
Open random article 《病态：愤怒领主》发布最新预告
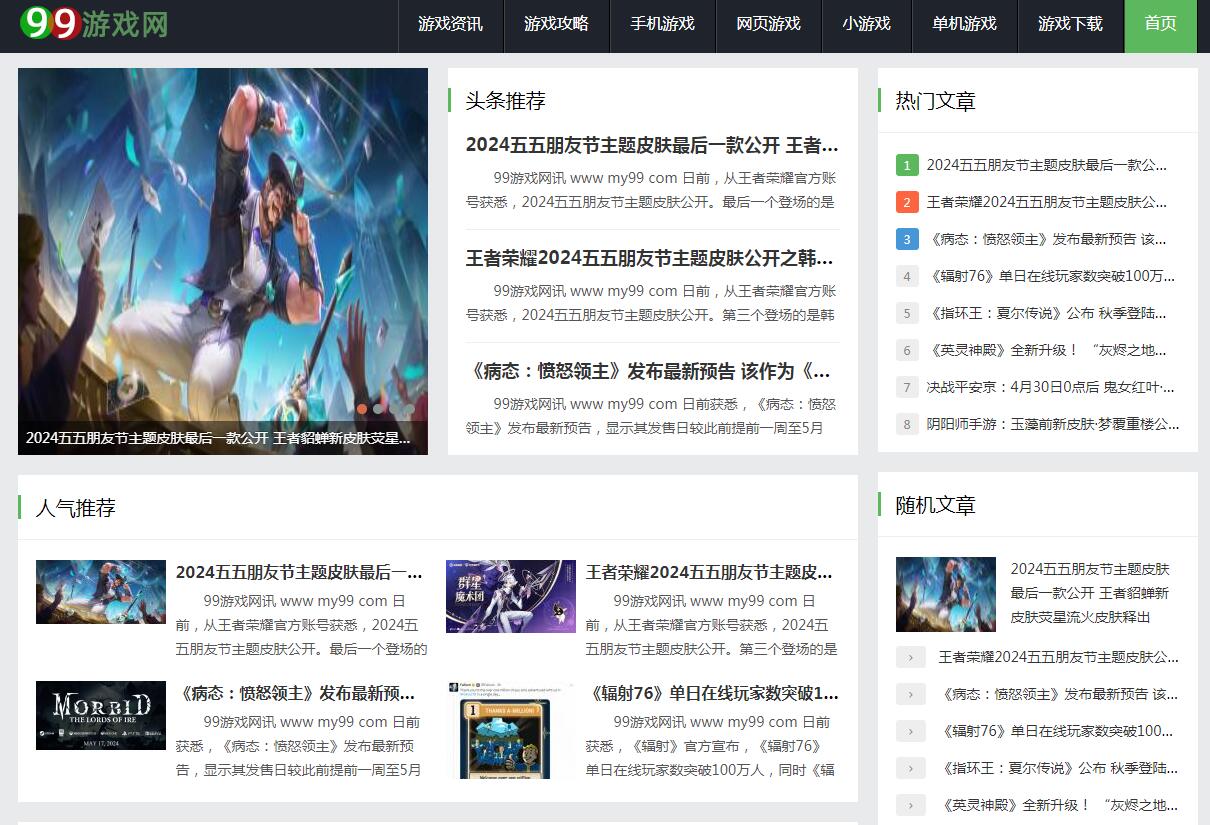[1059, 694]
